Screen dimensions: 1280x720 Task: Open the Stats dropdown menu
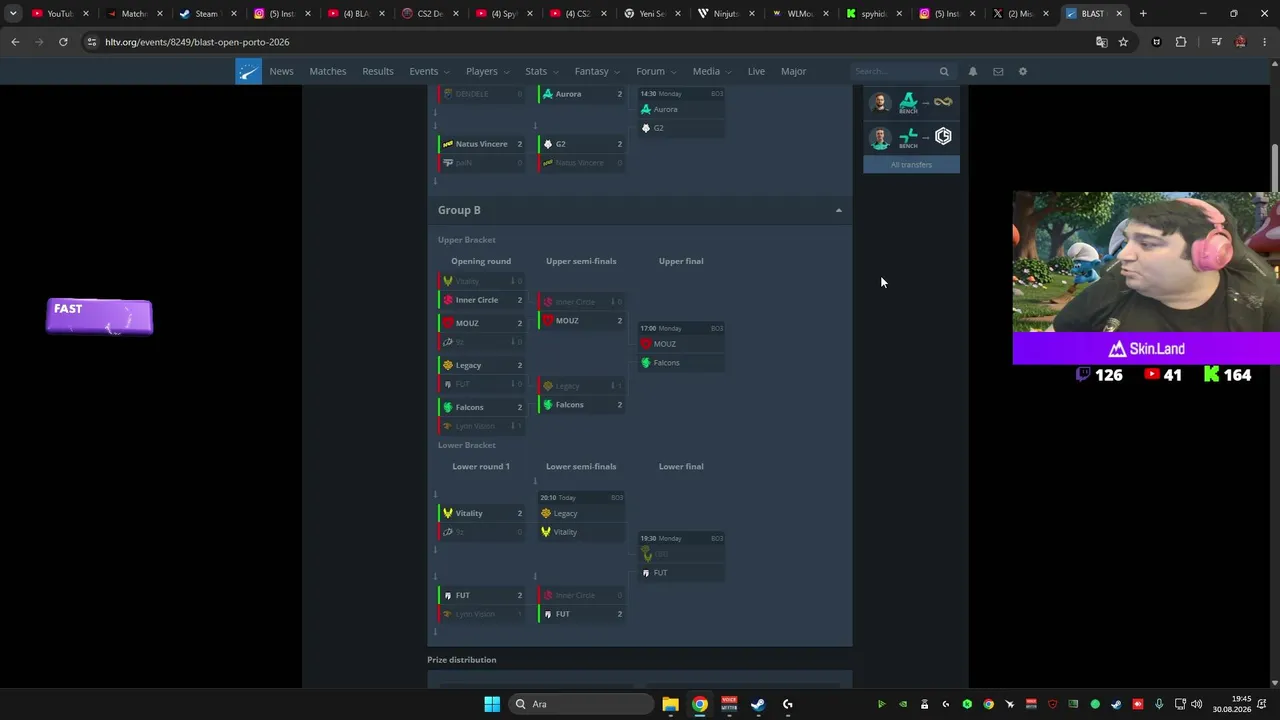(542, 71)
